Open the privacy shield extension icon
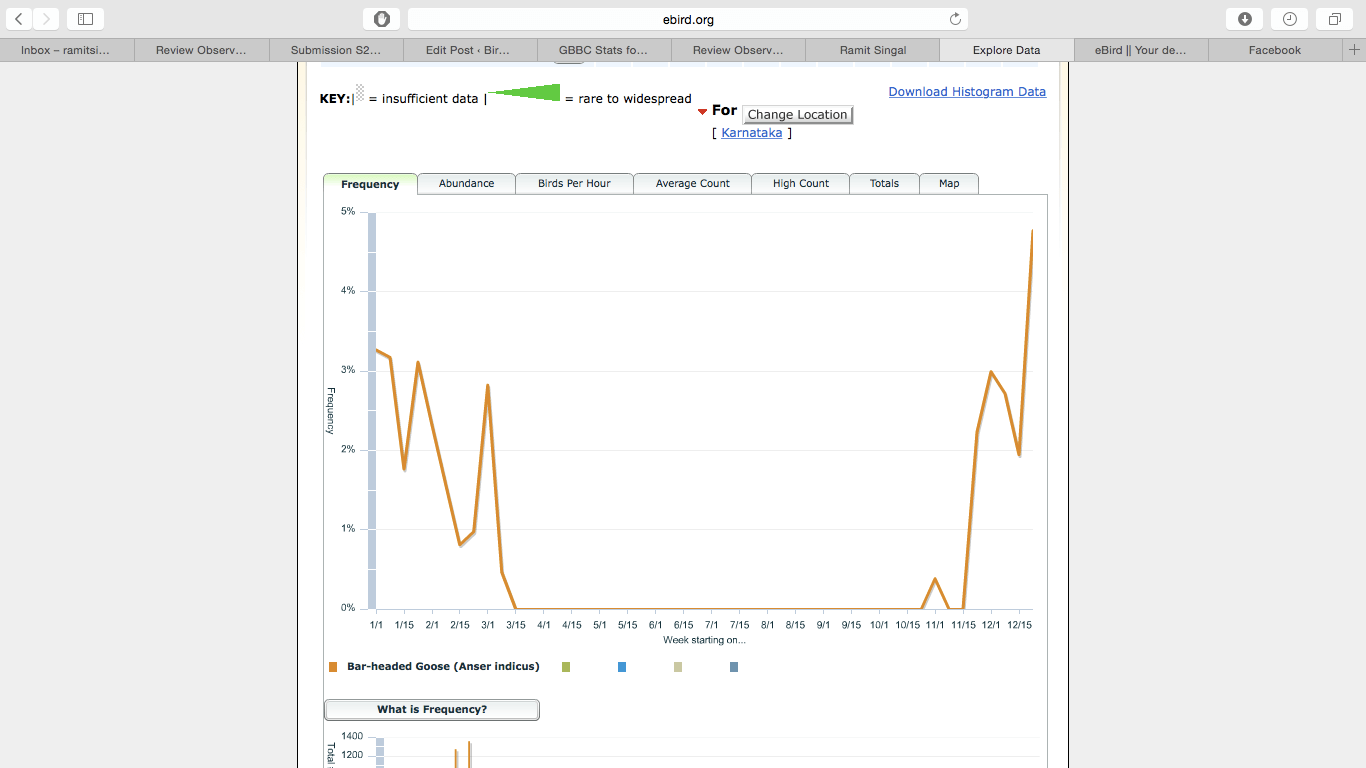 [x=382, y=19]
